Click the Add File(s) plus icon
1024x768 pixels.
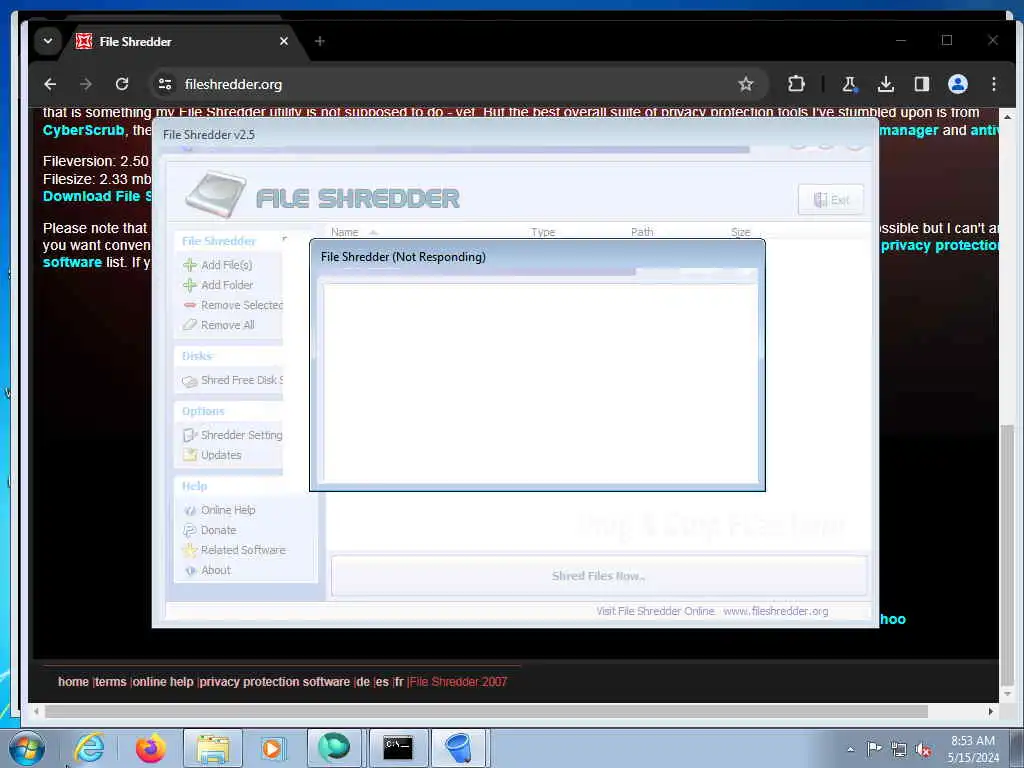pos(190,264)
